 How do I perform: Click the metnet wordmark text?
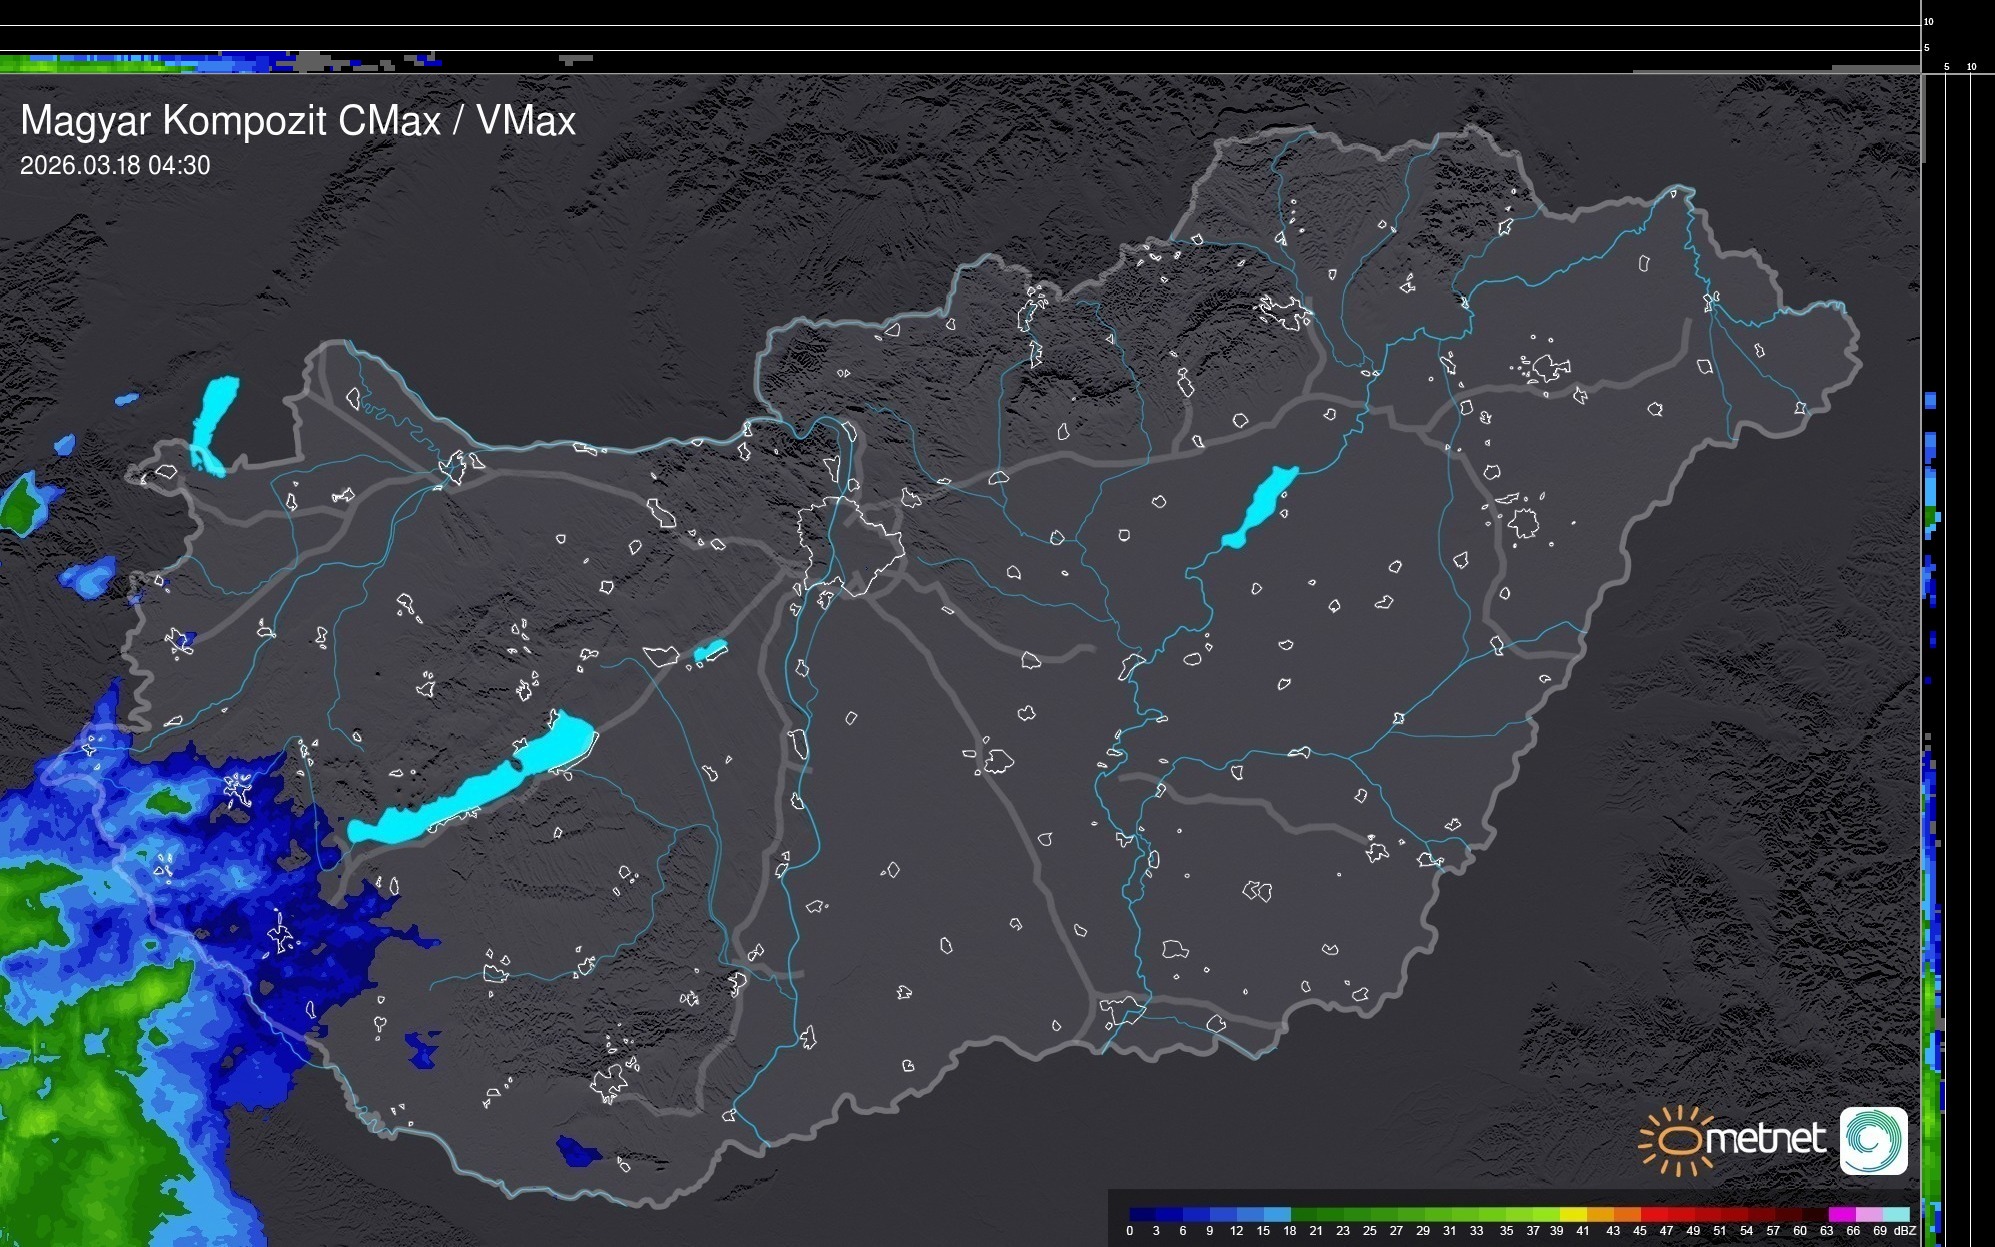[1765, 1140]
